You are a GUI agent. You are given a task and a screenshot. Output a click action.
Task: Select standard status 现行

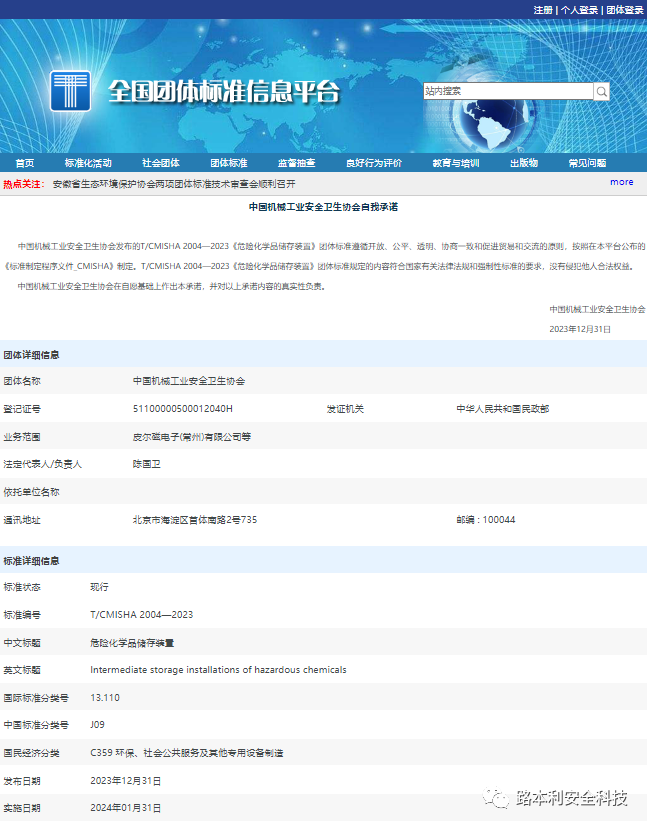tap(100, 587)
